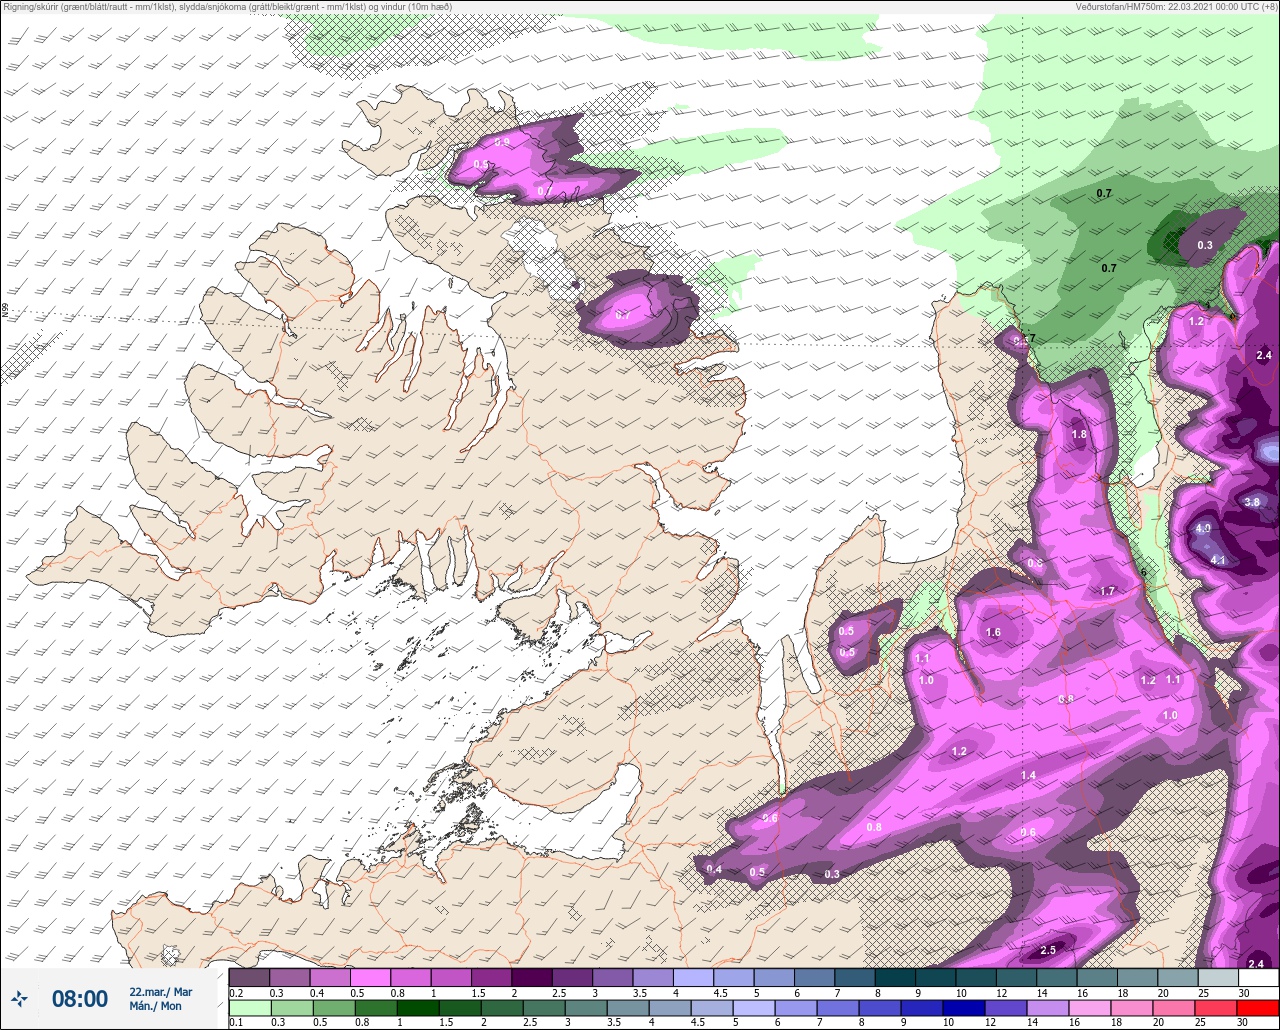Select the lower scale pink swatch starting at 18
Screen dimensions: 1280x1030
(1132, 1008)
